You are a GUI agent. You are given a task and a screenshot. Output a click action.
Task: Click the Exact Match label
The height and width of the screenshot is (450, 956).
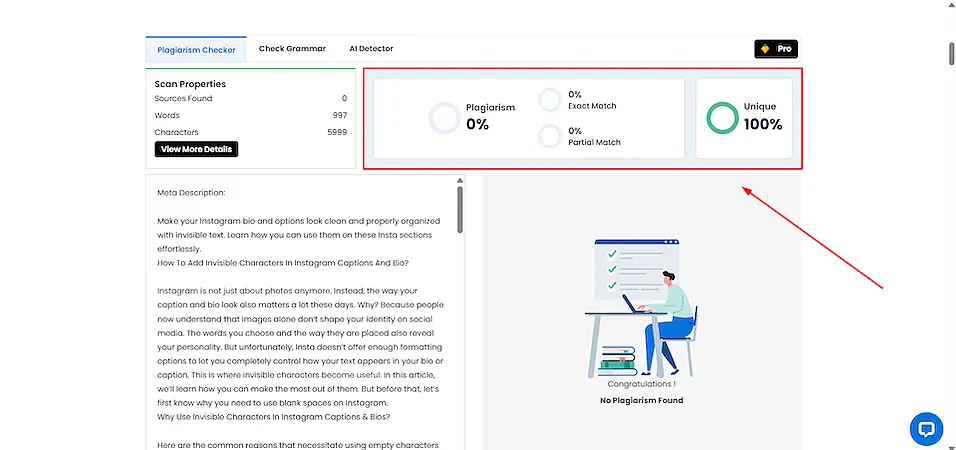592,106
